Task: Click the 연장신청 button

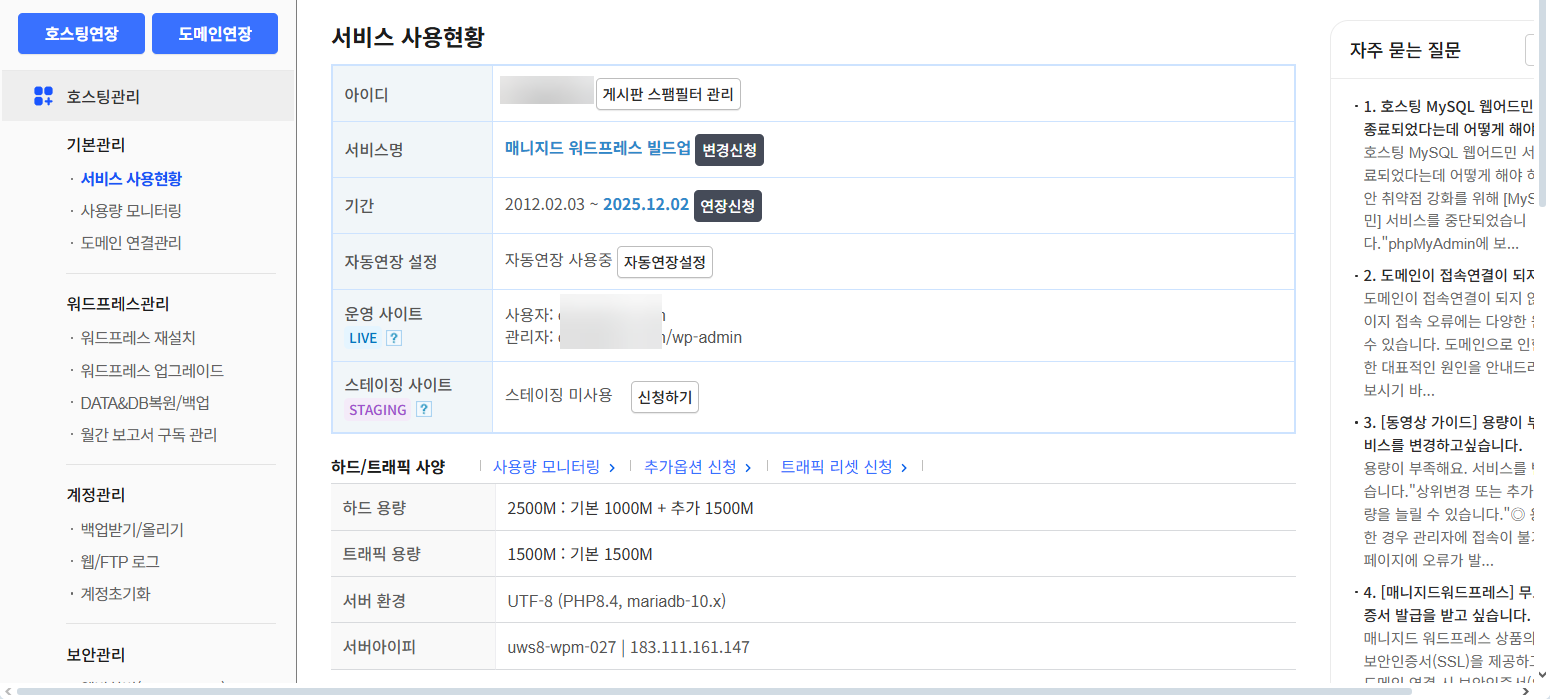Action: pos(728,206)
